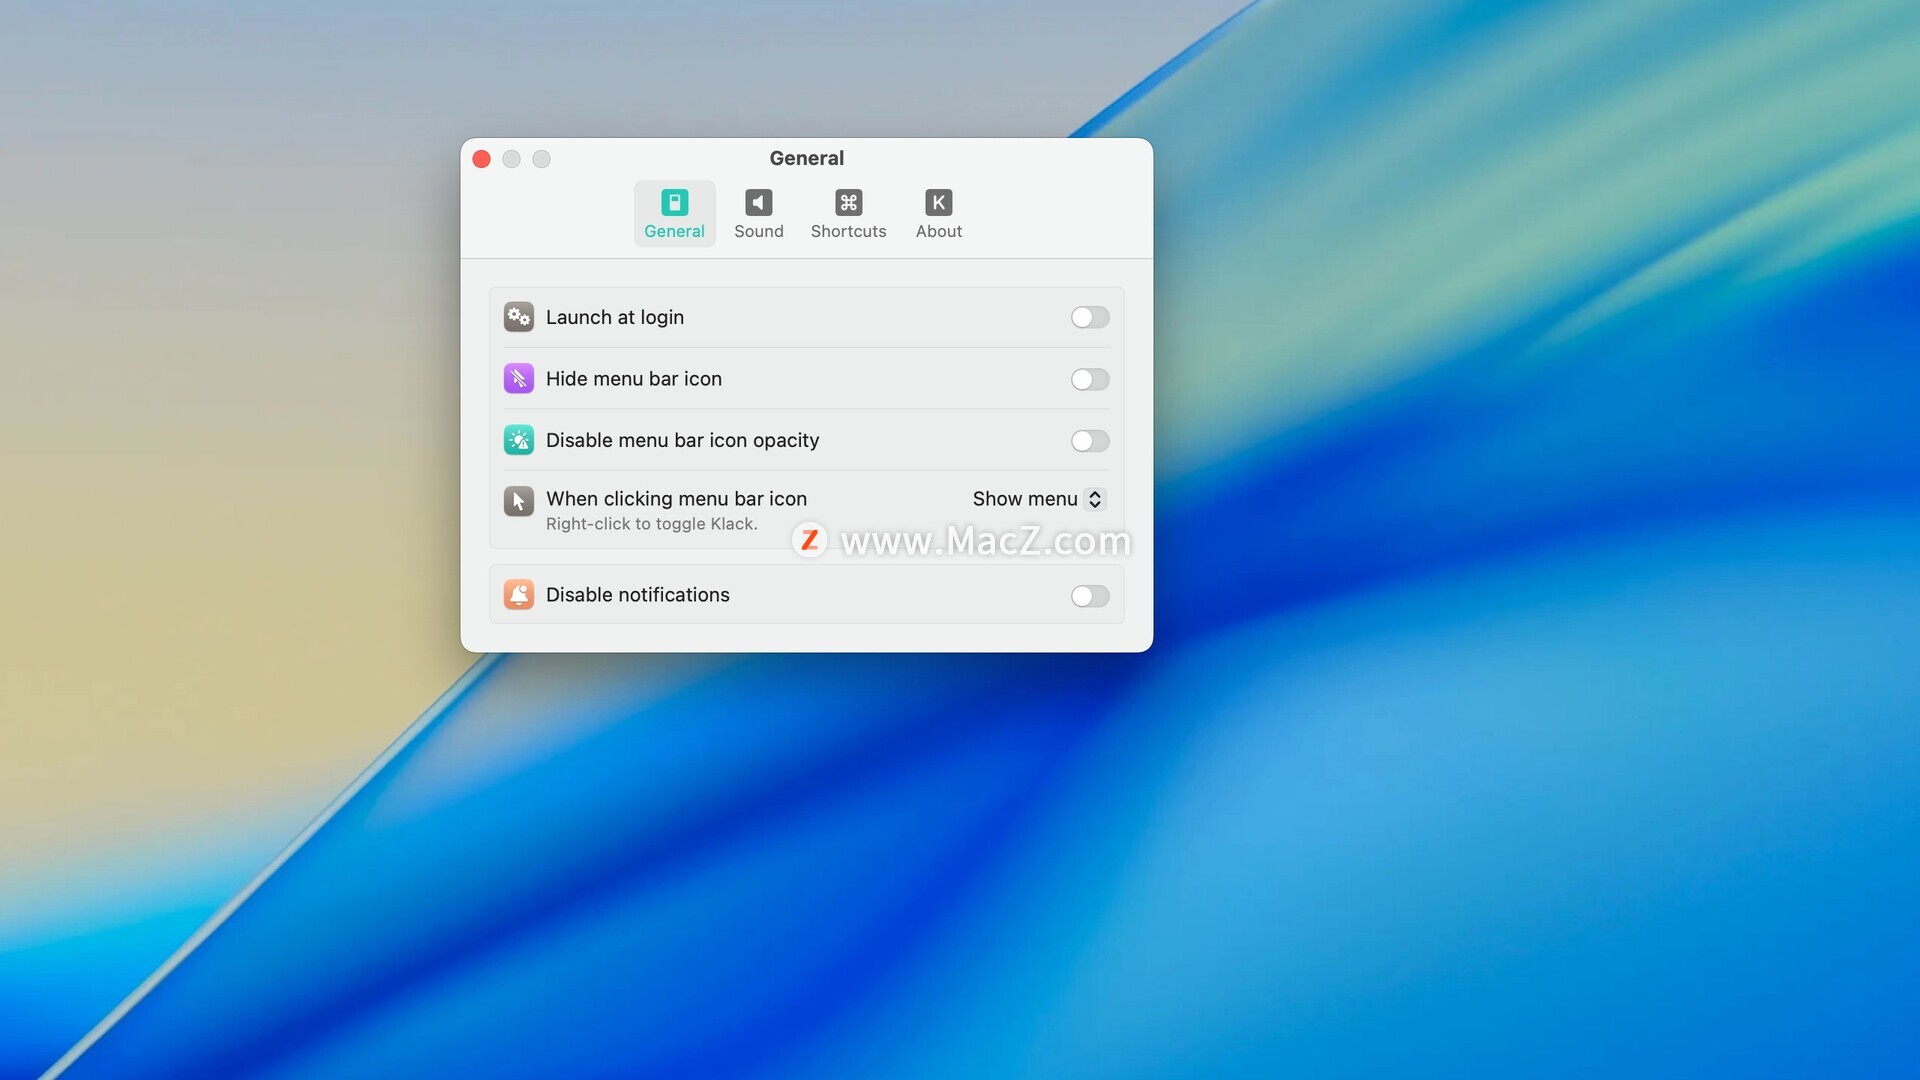Open the Sound speaker icon tab
Viewport: 1920px width, 1080px height.
[758, 203]
